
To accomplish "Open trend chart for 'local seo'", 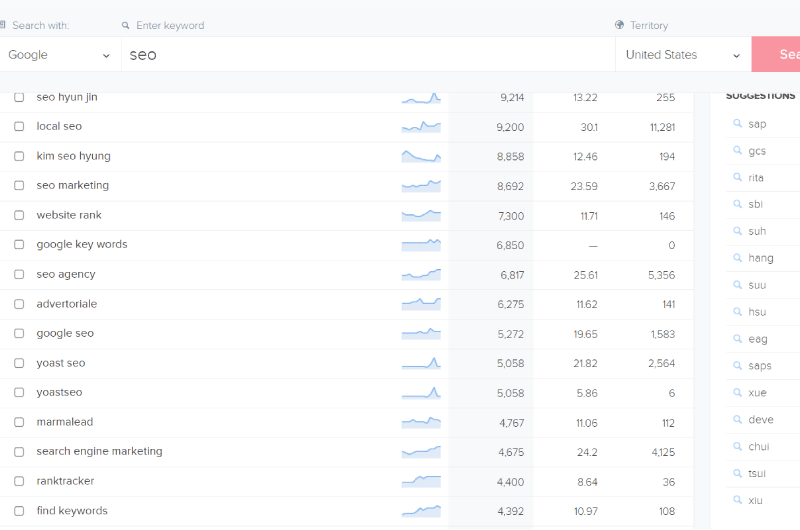I will pos(421,127).
